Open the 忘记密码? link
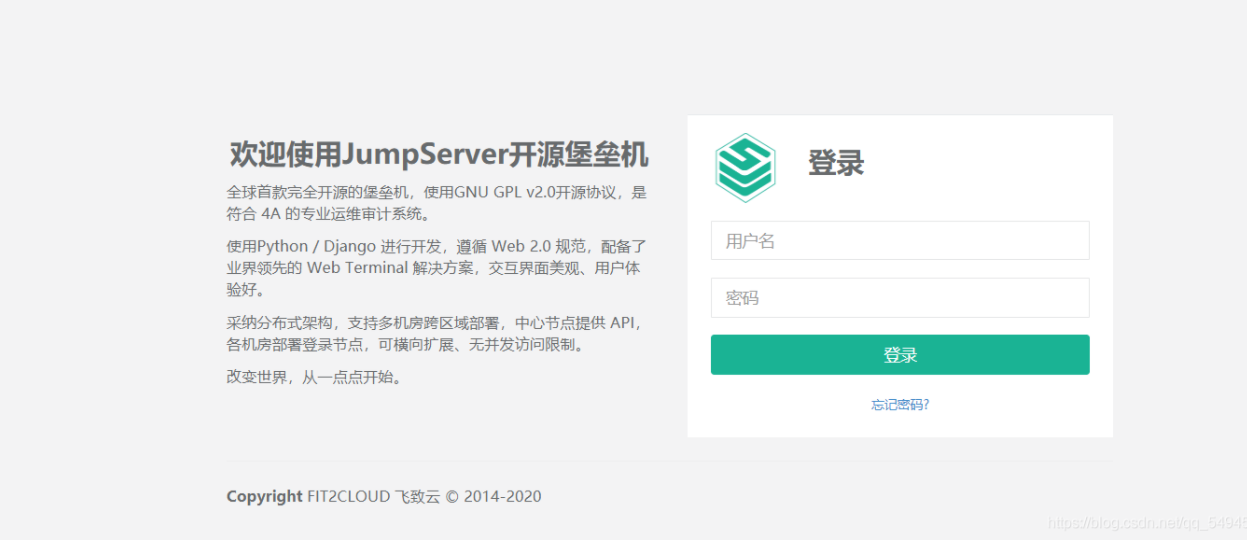 point(900,405)
